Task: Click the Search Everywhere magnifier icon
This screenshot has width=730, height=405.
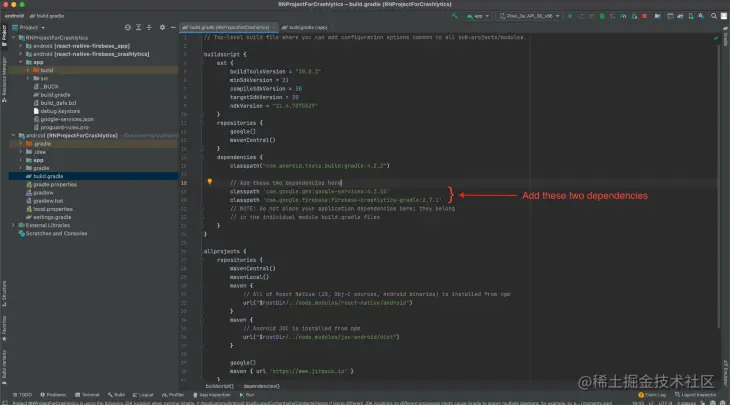Action: click(714, 16)
